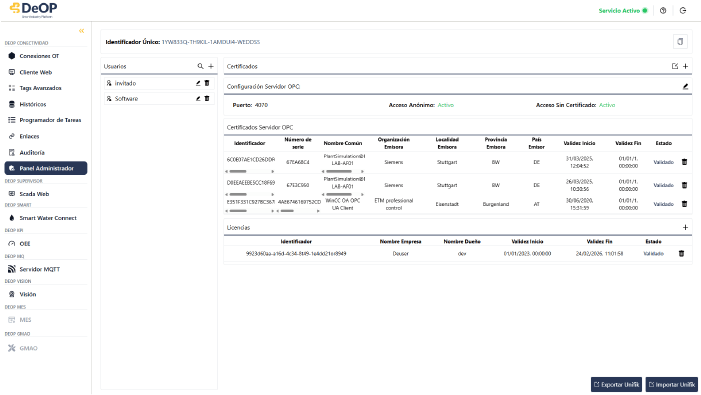
Task: Delete WinCC OA OPC UA Client certificate
Action: (x=684, y=204)
